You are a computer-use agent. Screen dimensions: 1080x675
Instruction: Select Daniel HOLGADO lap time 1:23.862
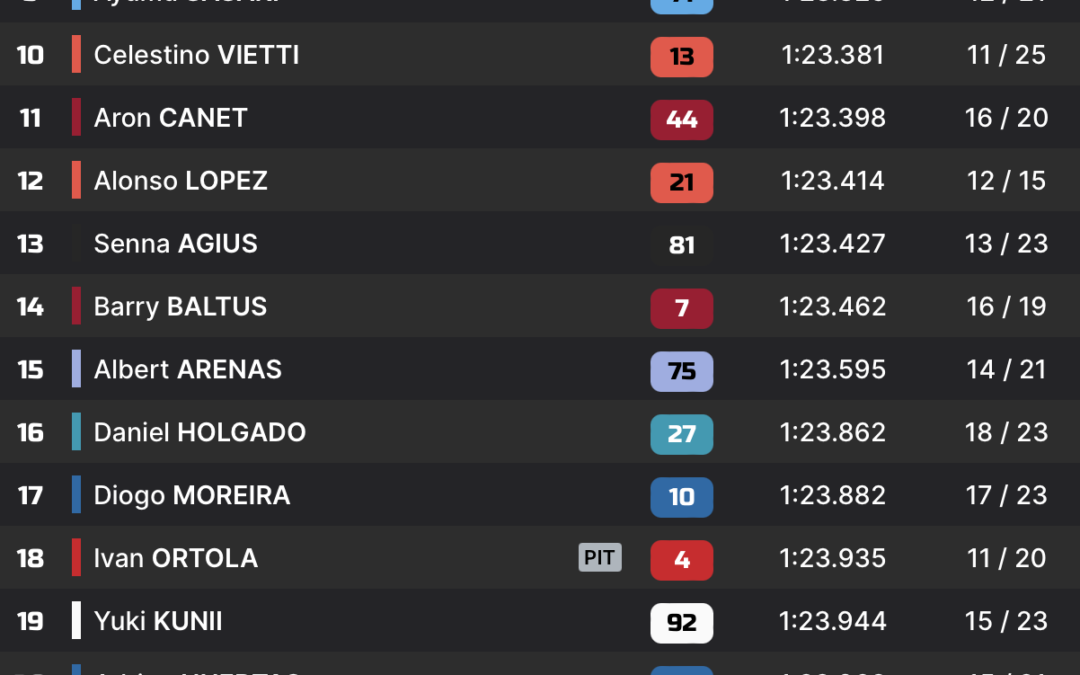(x=832, y=433)
